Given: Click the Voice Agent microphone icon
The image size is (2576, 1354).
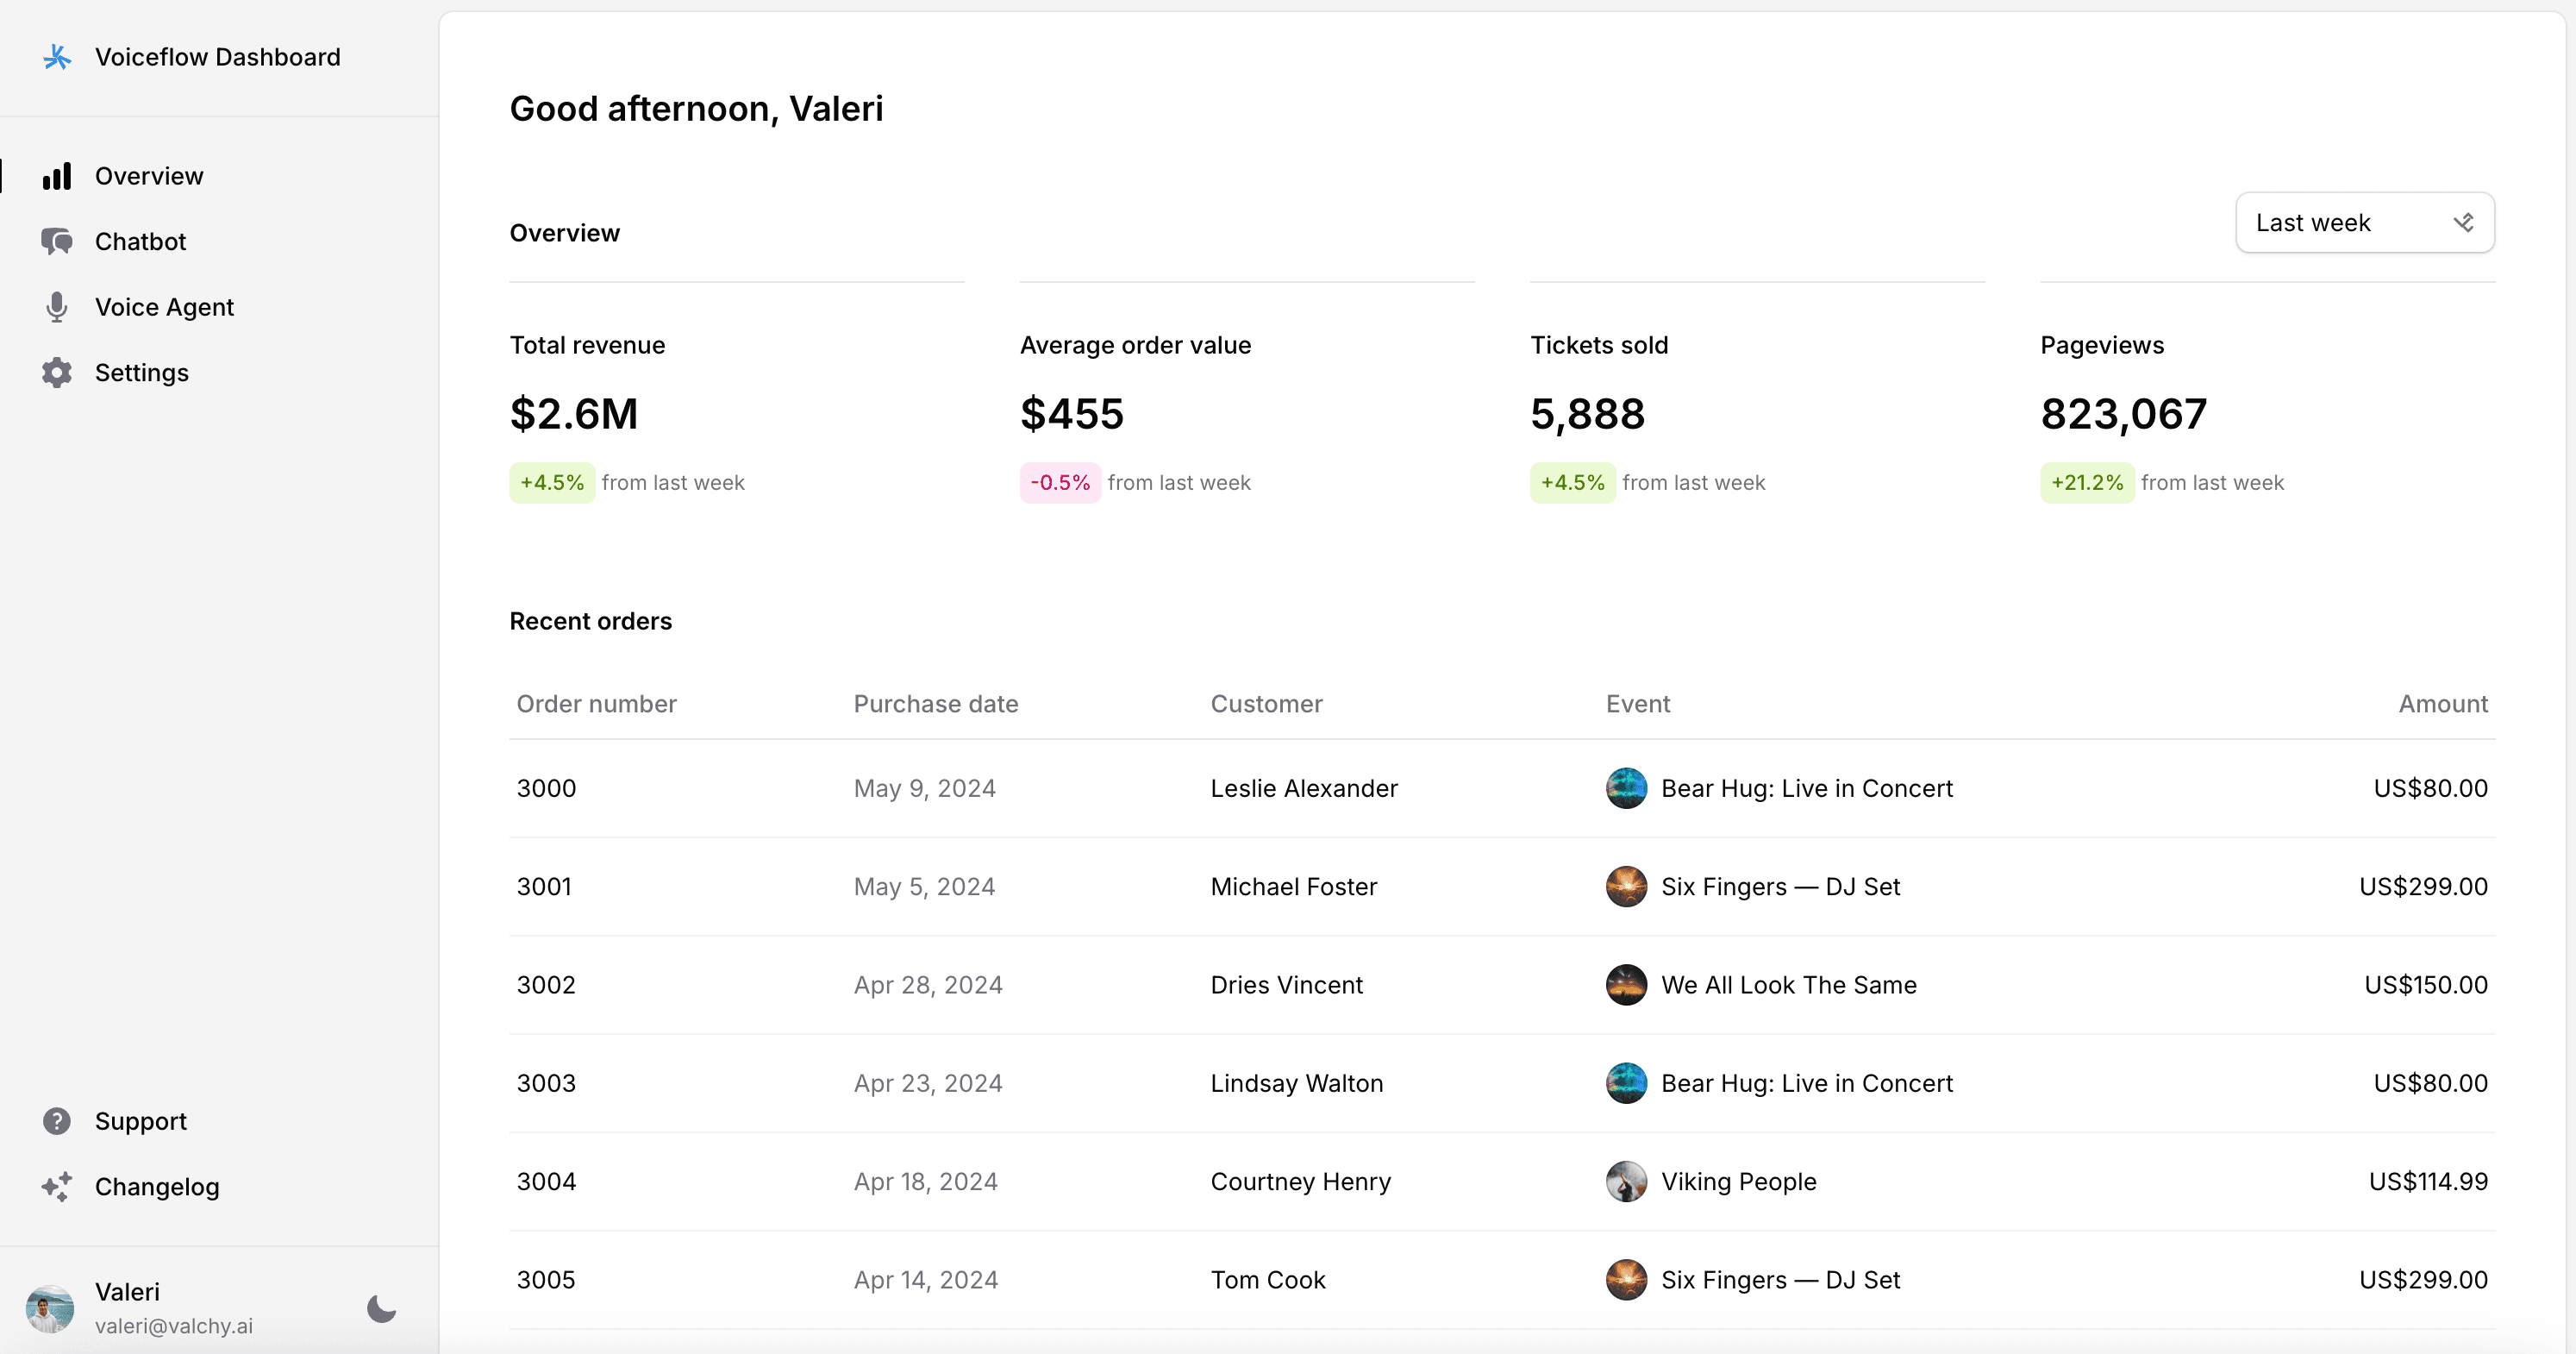Looking at the screenshot, I should [x=57, y=307].
